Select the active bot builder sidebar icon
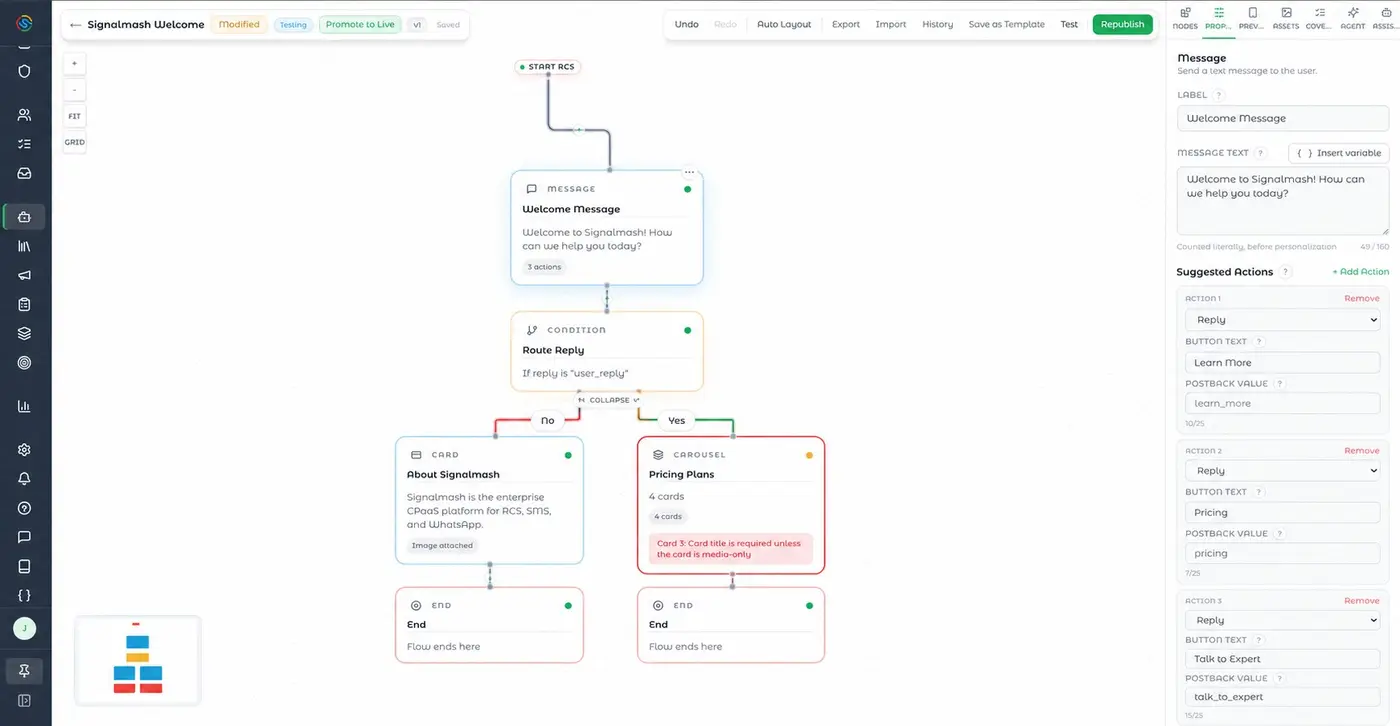 [25, 217]
